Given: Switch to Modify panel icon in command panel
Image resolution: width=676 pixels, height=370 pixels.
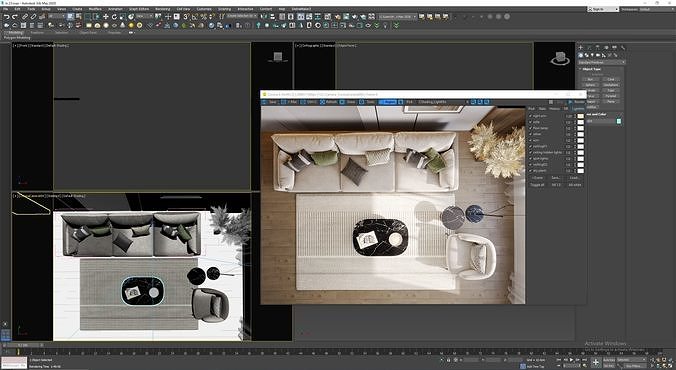Looking at the screenshot, I should tap(589, 47).
